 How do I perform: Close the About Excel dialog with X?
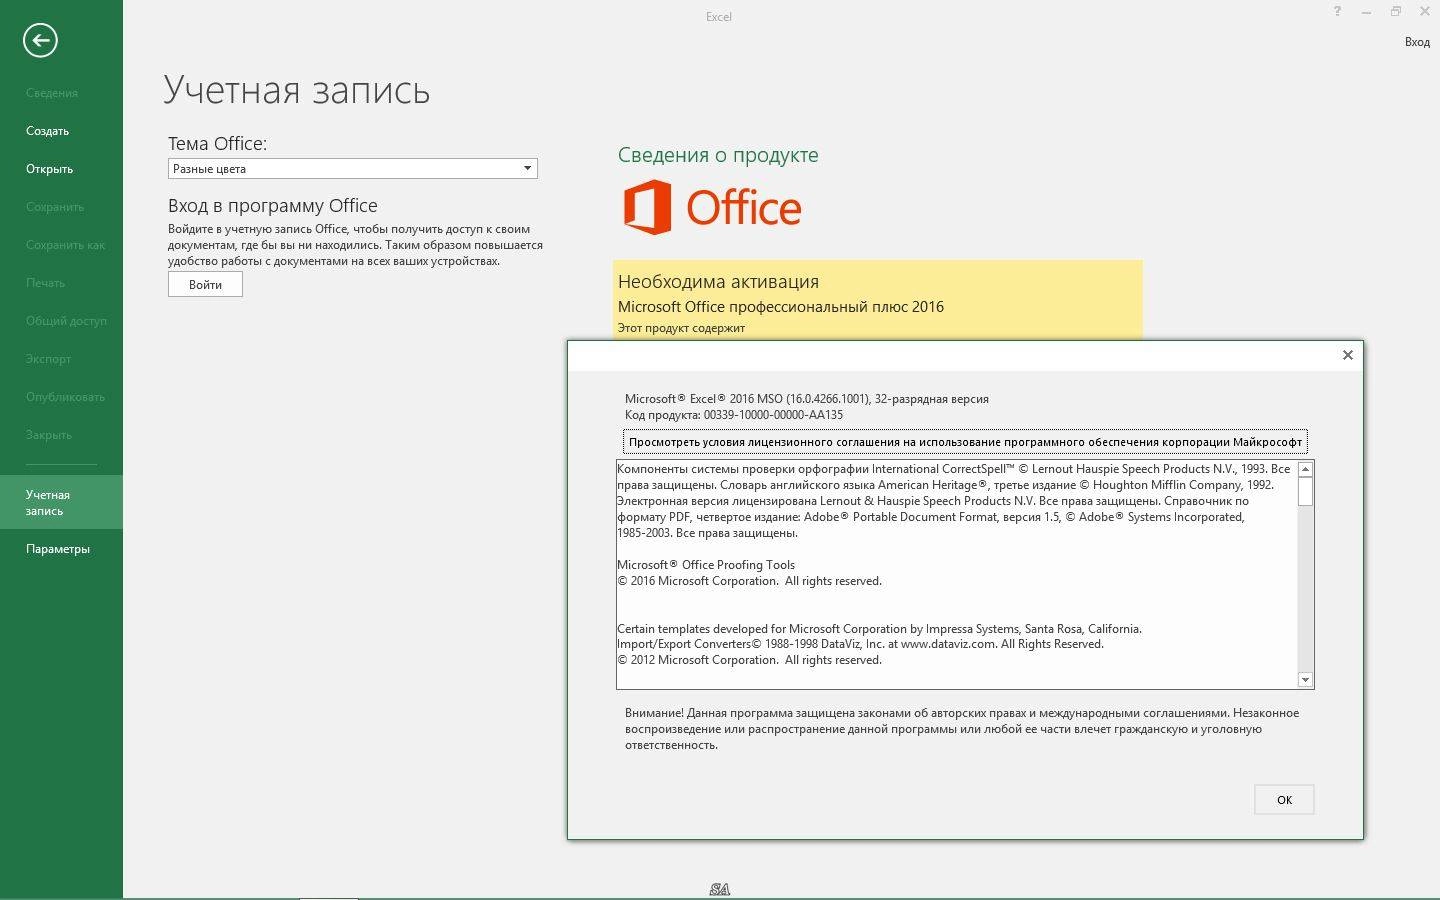[1347, 355]
